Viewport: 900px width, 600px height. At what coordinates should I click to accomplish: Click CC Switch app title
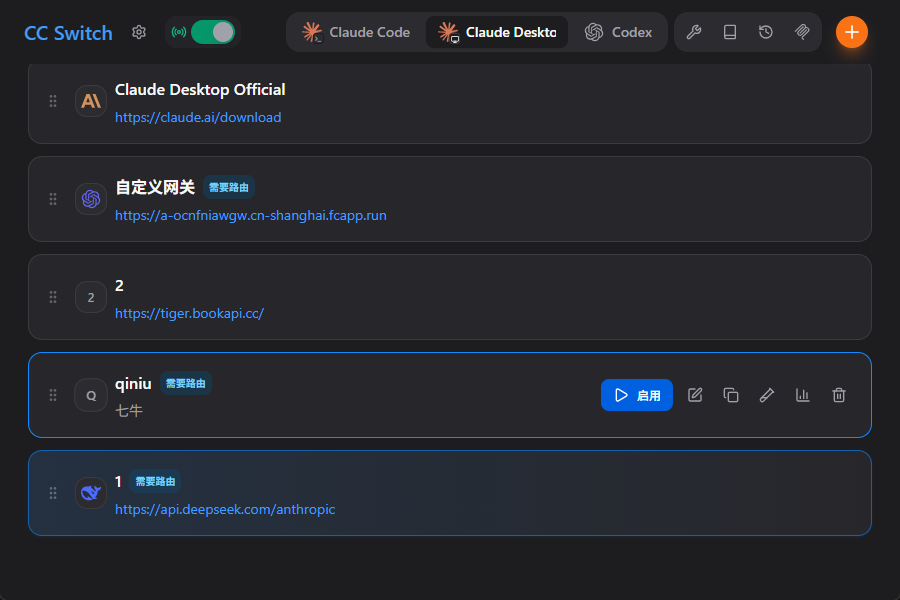pyautogui.click(x=68, y=33)
